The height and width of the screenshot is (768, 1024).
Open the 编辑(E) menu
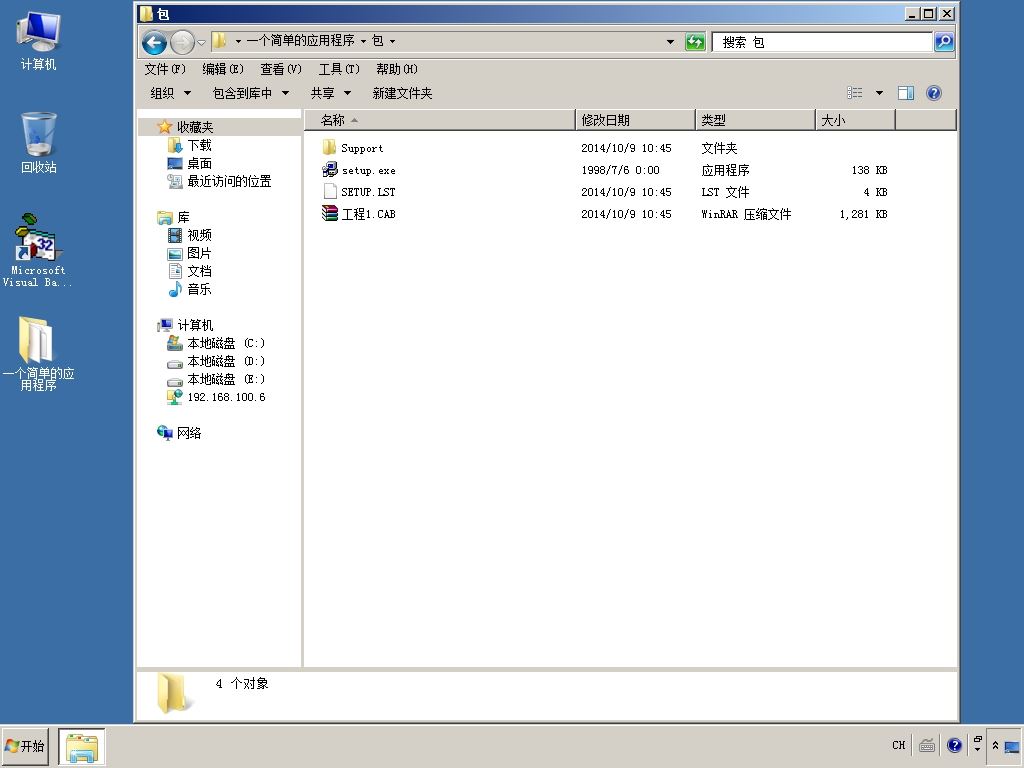point(223,69)
